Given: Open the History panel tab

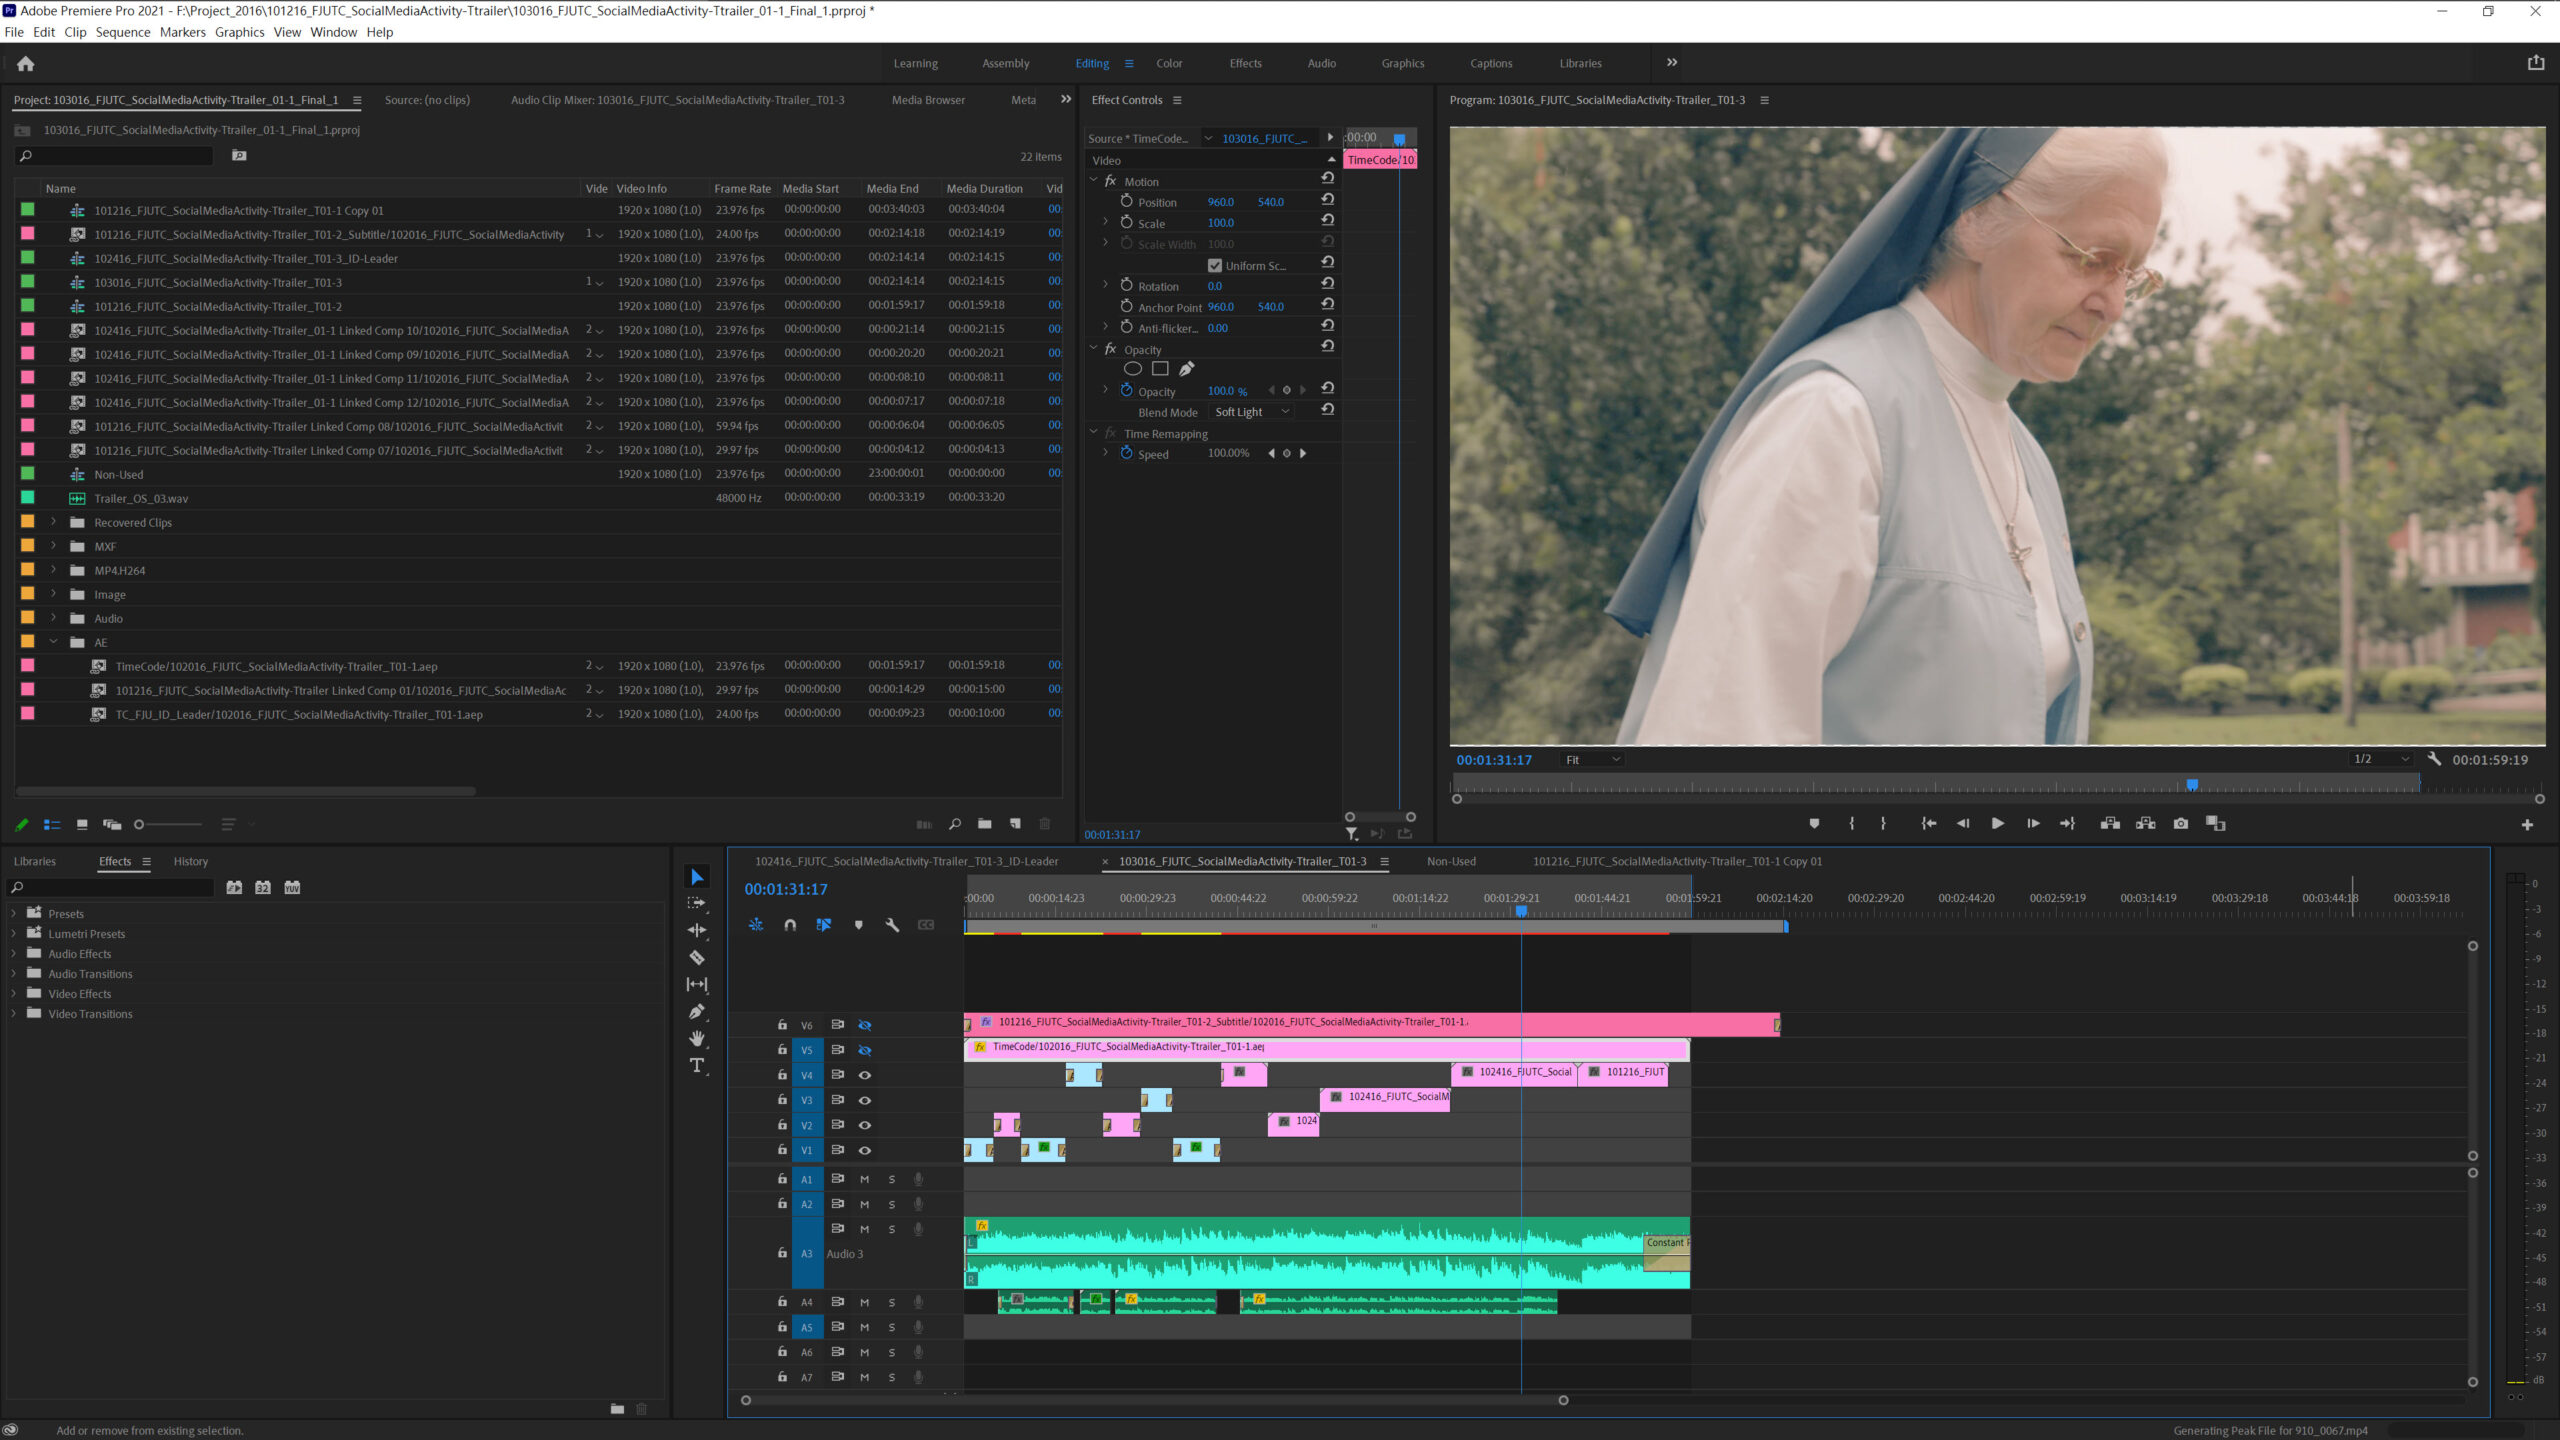Looking at the screenshot, I should click(190, 862).
